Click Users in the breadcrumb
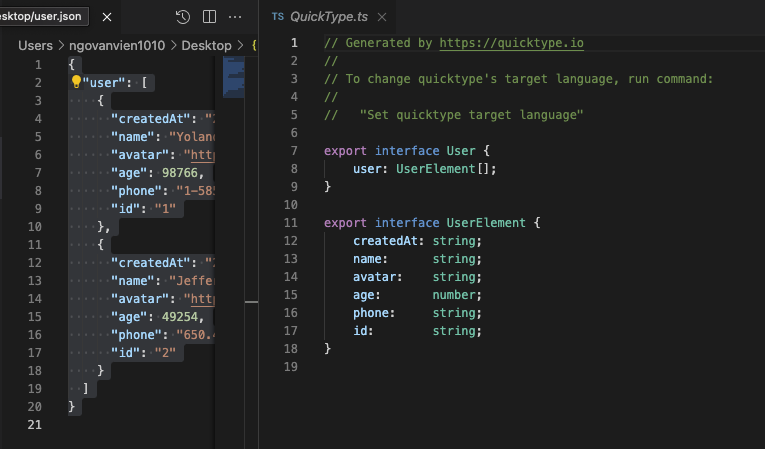 (35, 45)
